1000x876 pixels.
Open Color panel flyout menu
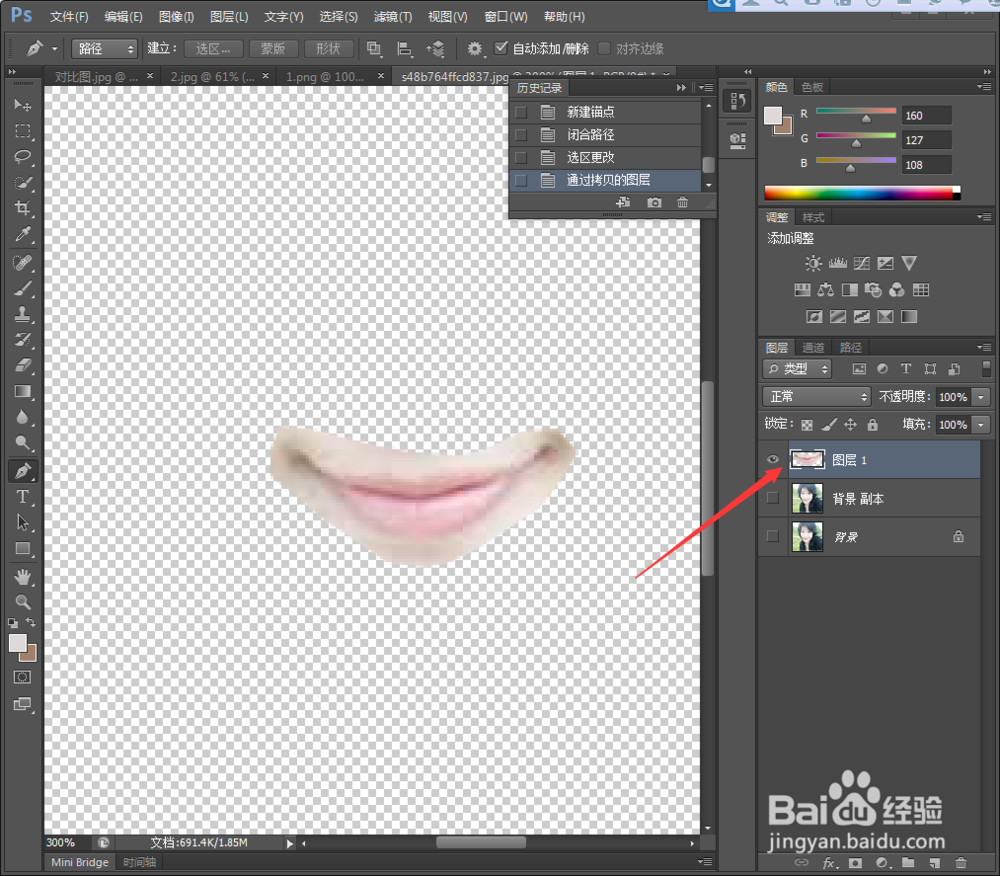coord(984,86)
